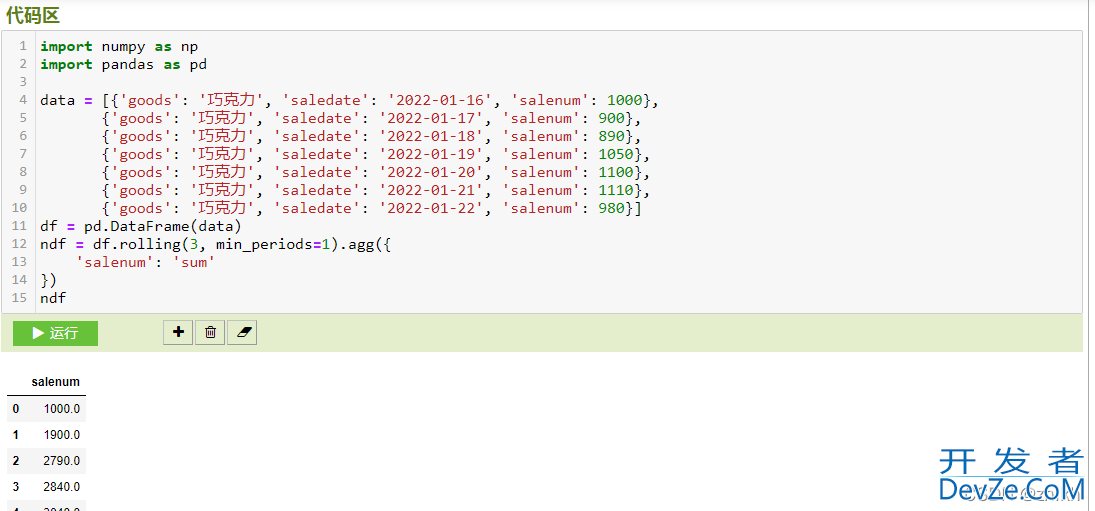Click the "'salenum': 'sum'" code line
Screen dimensions: 1095x511
tap(145, 262)
